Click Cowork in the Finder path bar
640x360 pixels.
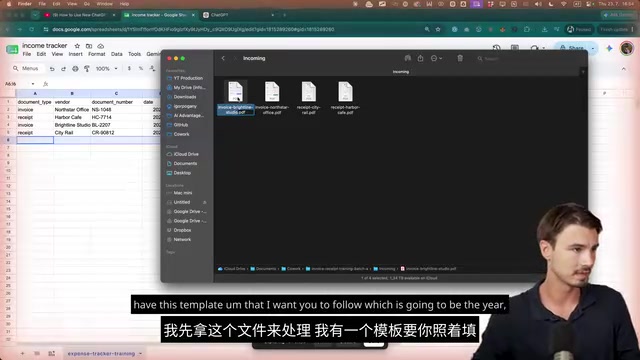click(x=291, y=269)
